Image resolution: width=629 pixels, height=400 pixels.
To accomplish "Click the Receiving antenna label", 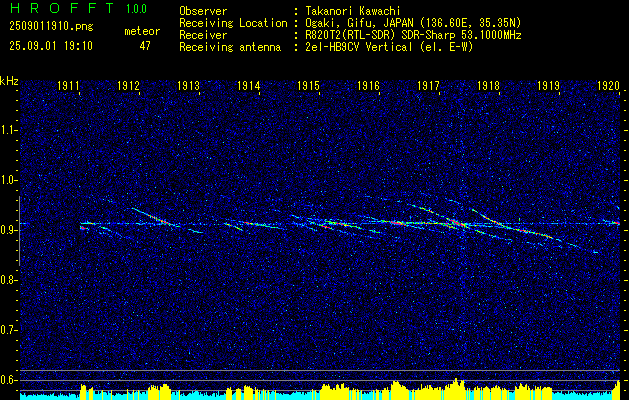I will [x=230, y=47].
